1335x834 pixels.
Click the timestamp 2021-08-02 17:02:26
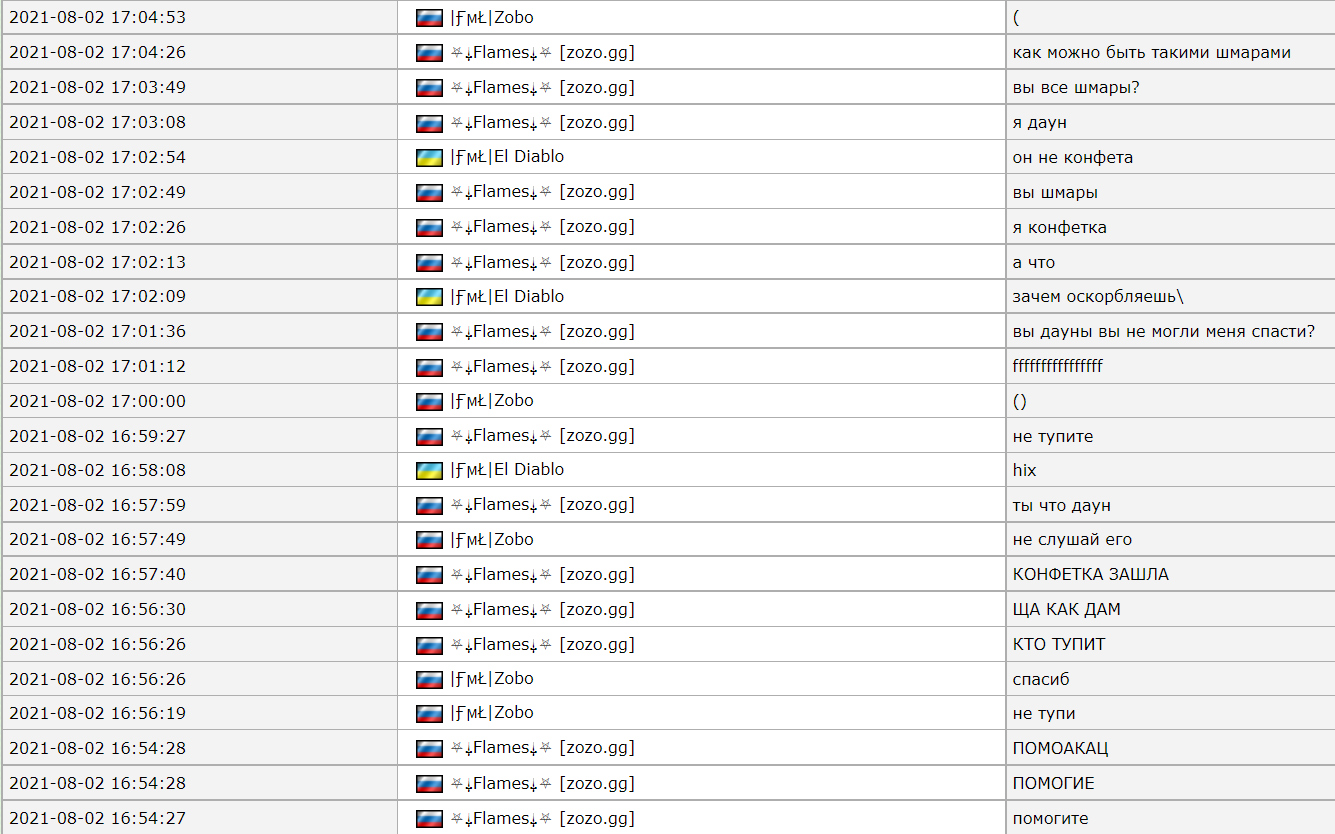click(x=97, y=227)
